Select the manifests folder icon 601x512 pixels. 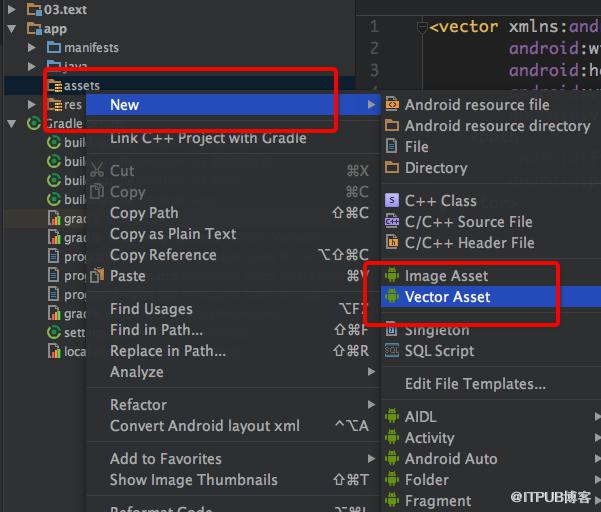[x=54, y=47]
